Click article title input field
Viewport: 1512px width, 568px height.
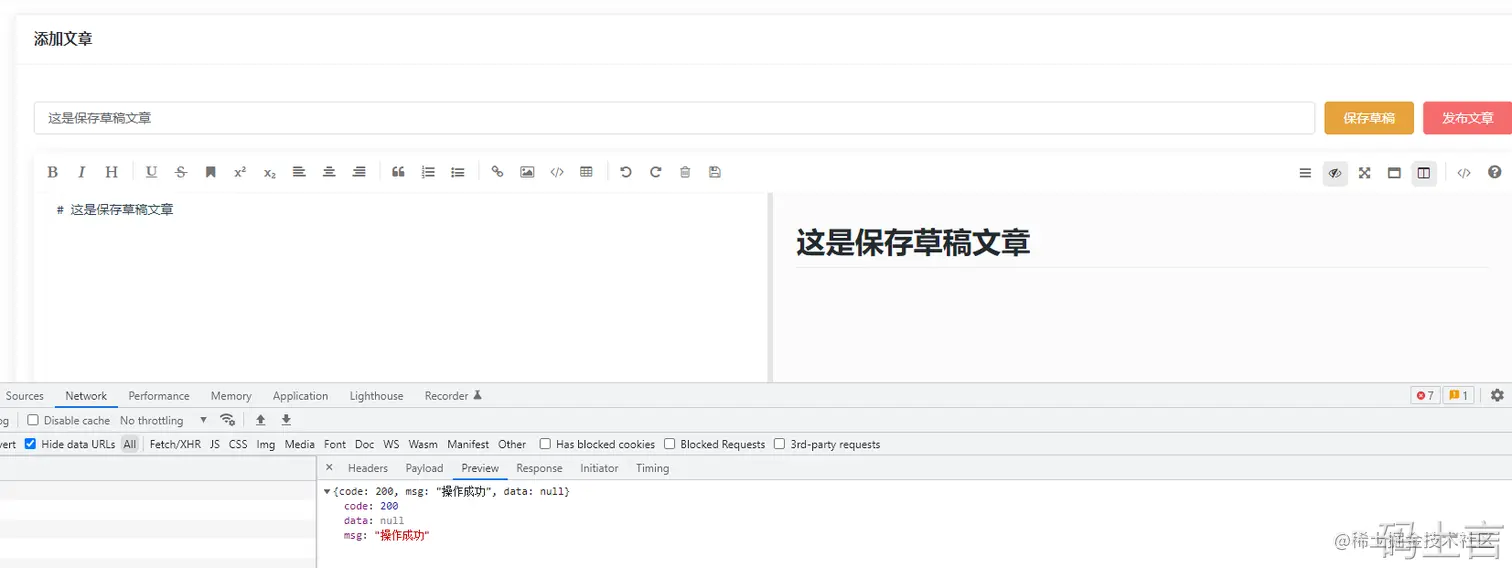(674, 118)
